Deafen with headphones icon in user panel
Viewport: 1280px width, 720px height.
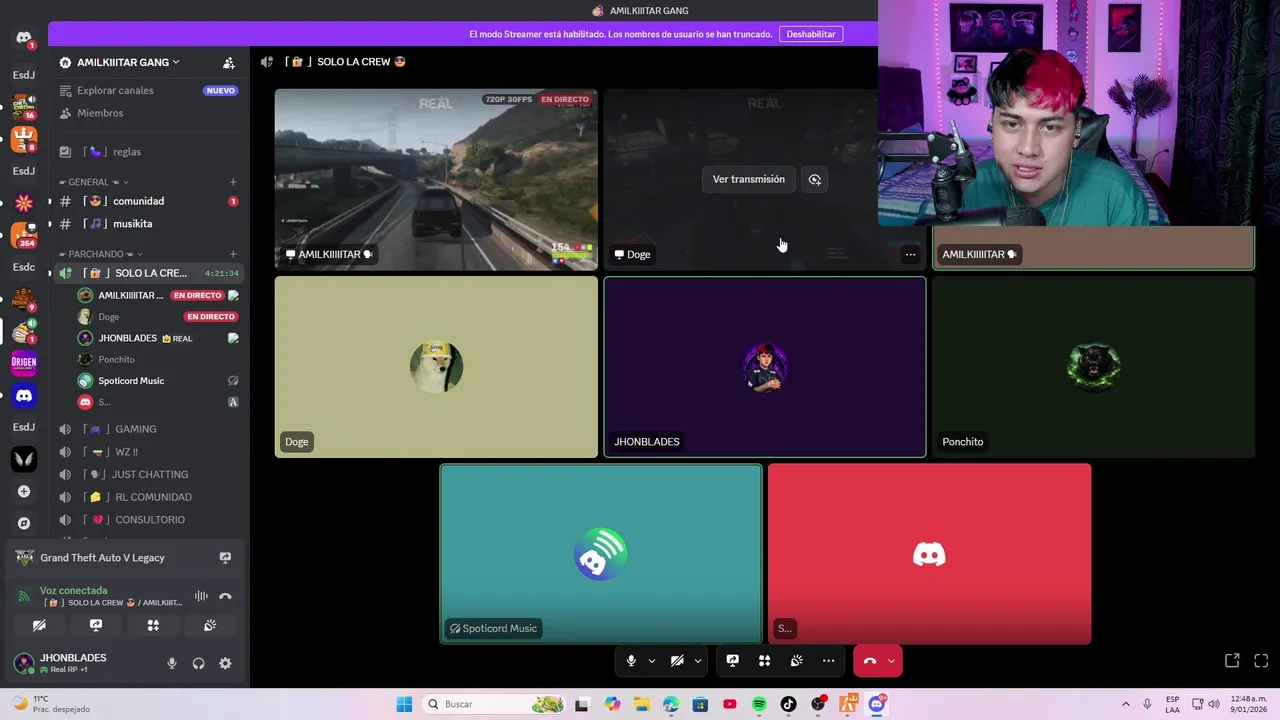pyautogui.click(x=198, y=663)
